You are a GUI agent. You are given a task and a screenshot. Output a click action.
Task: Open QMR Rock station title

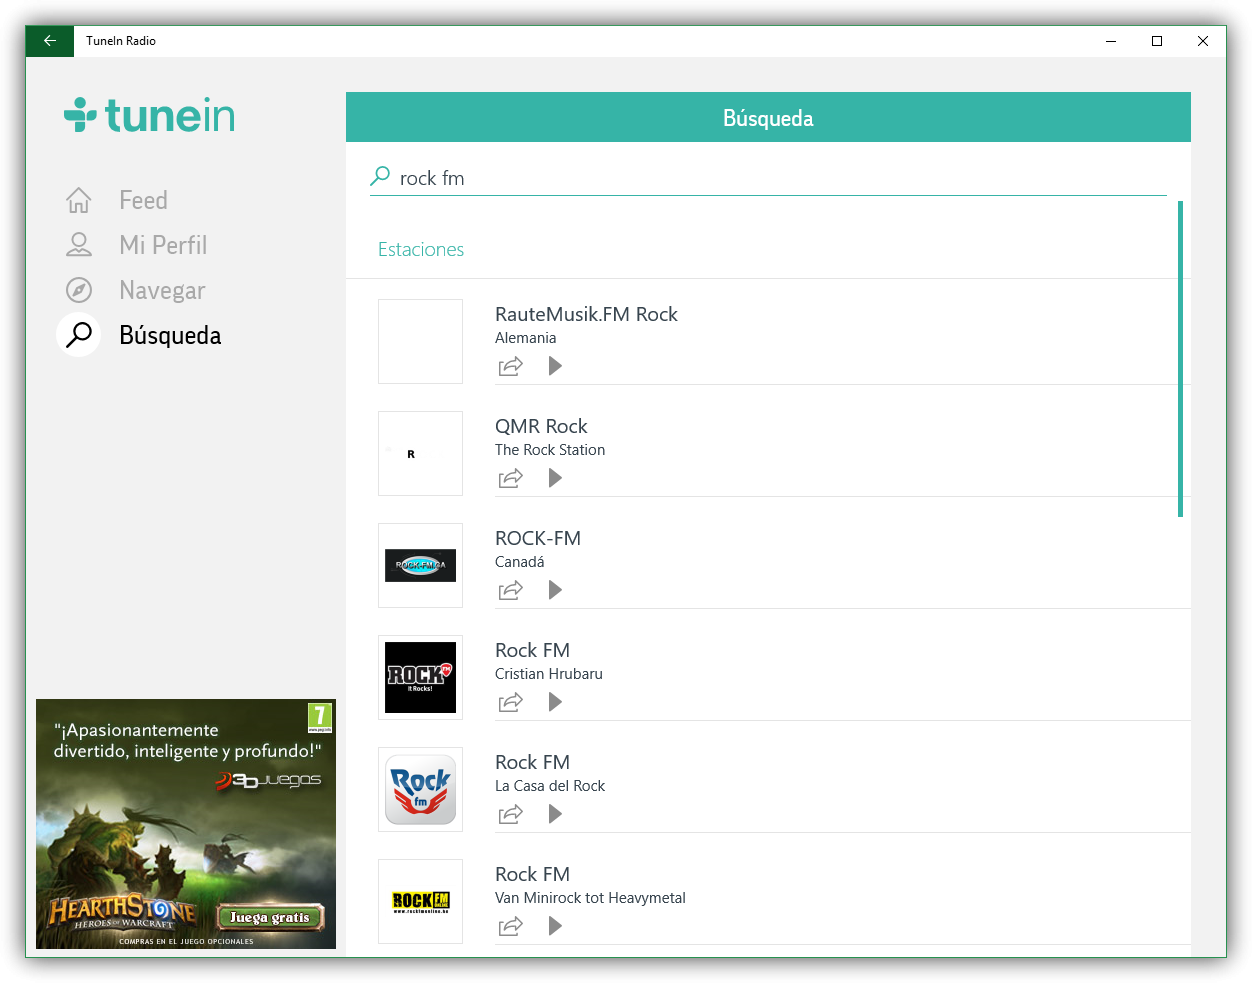(x=541, y=426)
